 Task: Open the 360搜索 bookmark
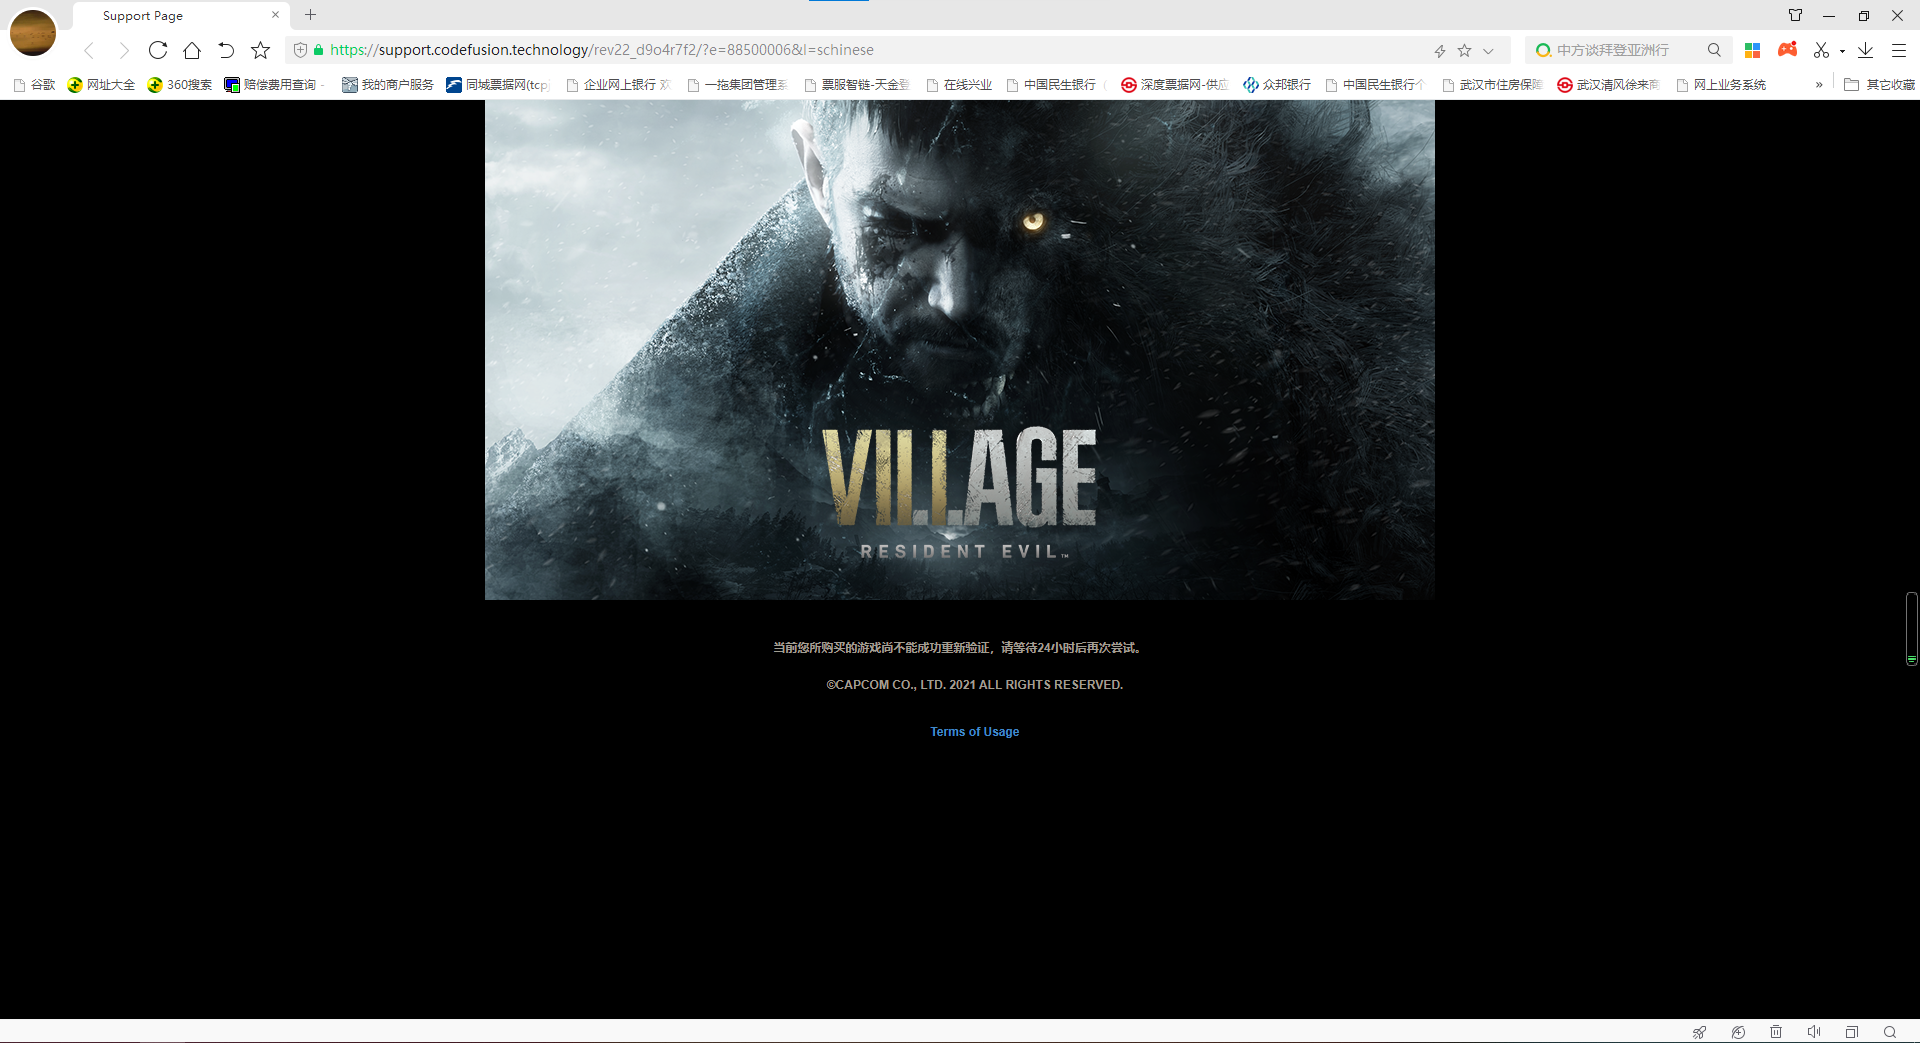coord(180,85)
